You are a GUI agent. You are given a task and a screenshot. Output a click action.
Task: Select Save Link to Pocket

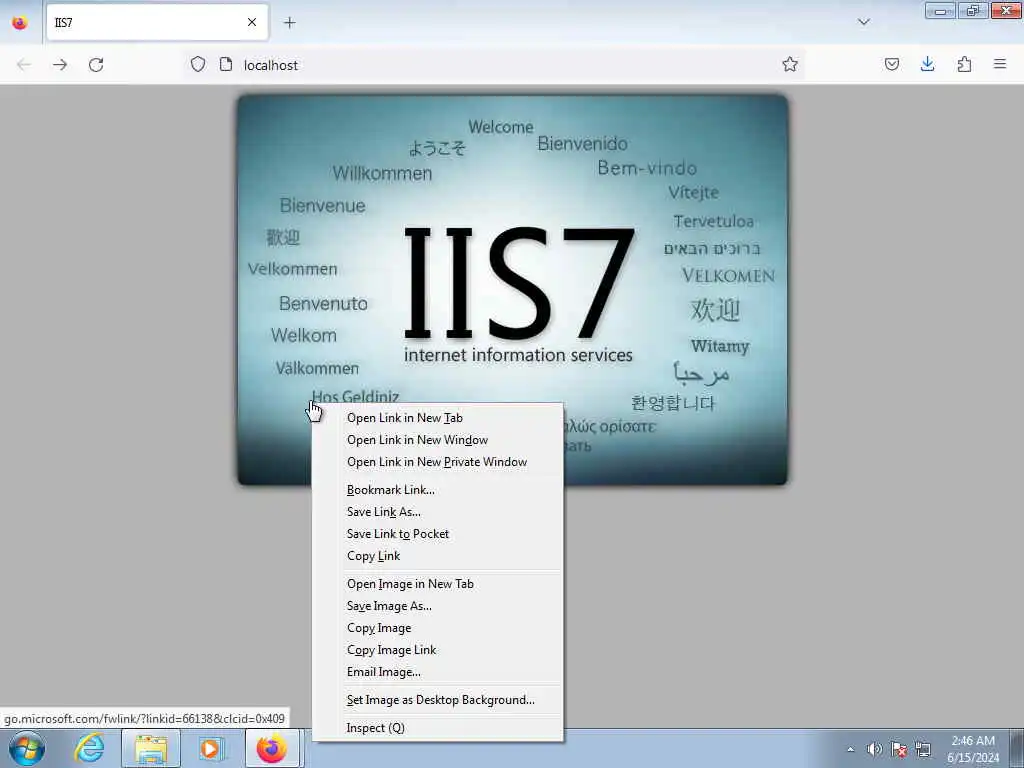(x=438, y=534)
